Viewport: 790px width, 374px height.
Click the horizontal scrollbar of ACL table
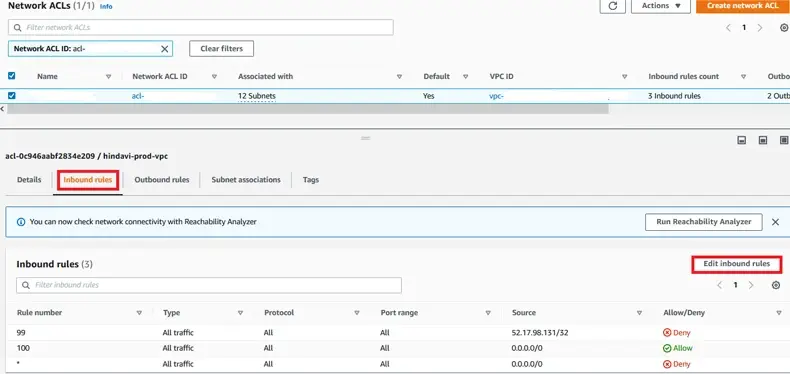pos(307,109)
